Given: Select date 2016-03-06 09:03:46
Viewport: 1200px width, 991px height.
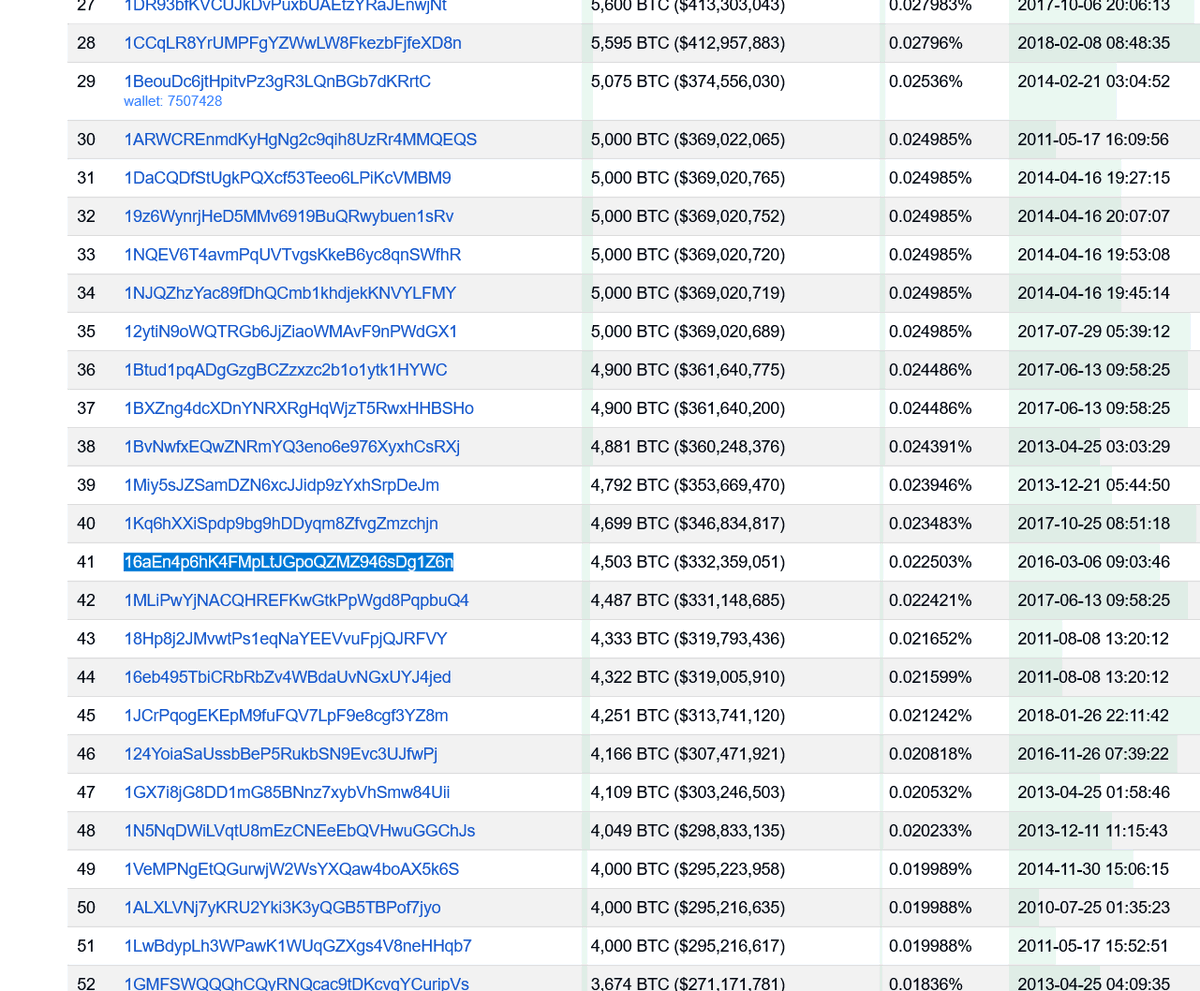Looking at the screenshot, I should point(1093,562).
